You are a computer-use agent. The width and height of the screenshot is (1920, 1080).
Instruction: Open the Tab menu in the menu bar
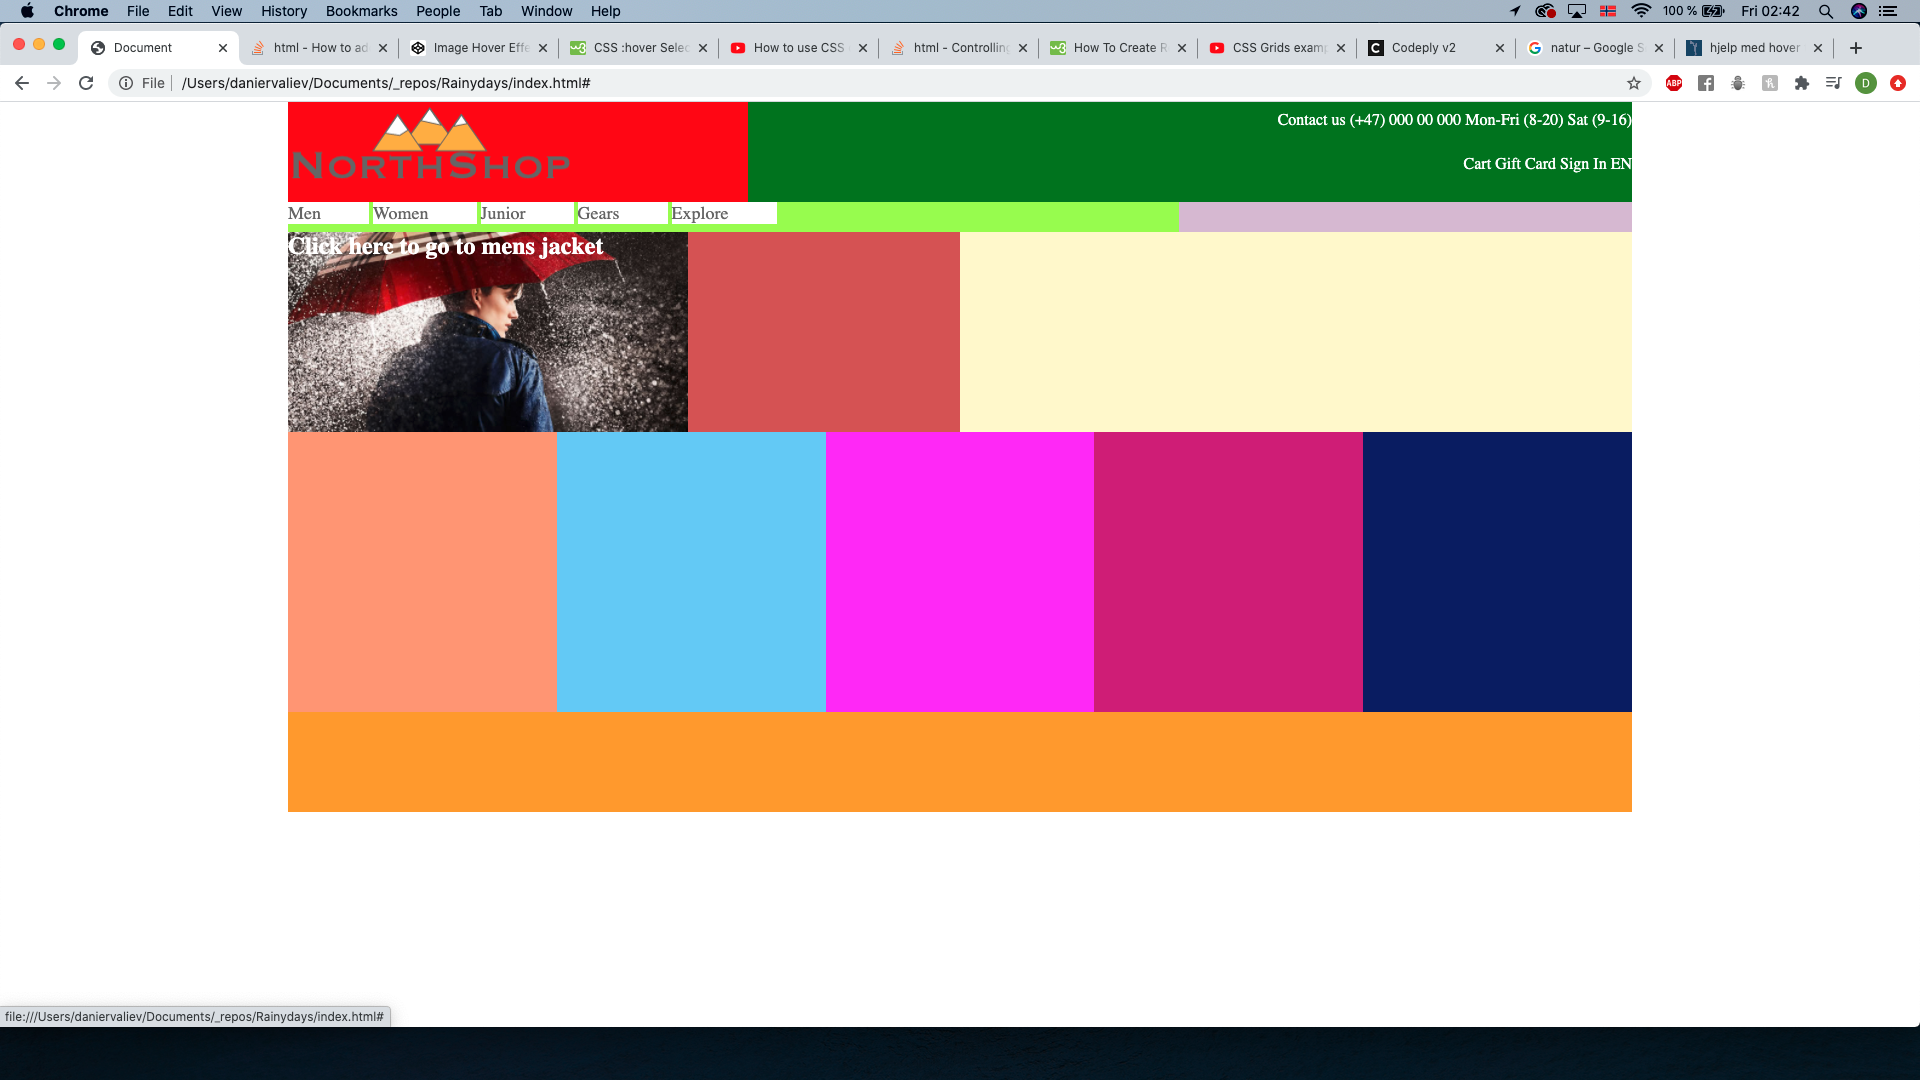click(x=490, y=11)
